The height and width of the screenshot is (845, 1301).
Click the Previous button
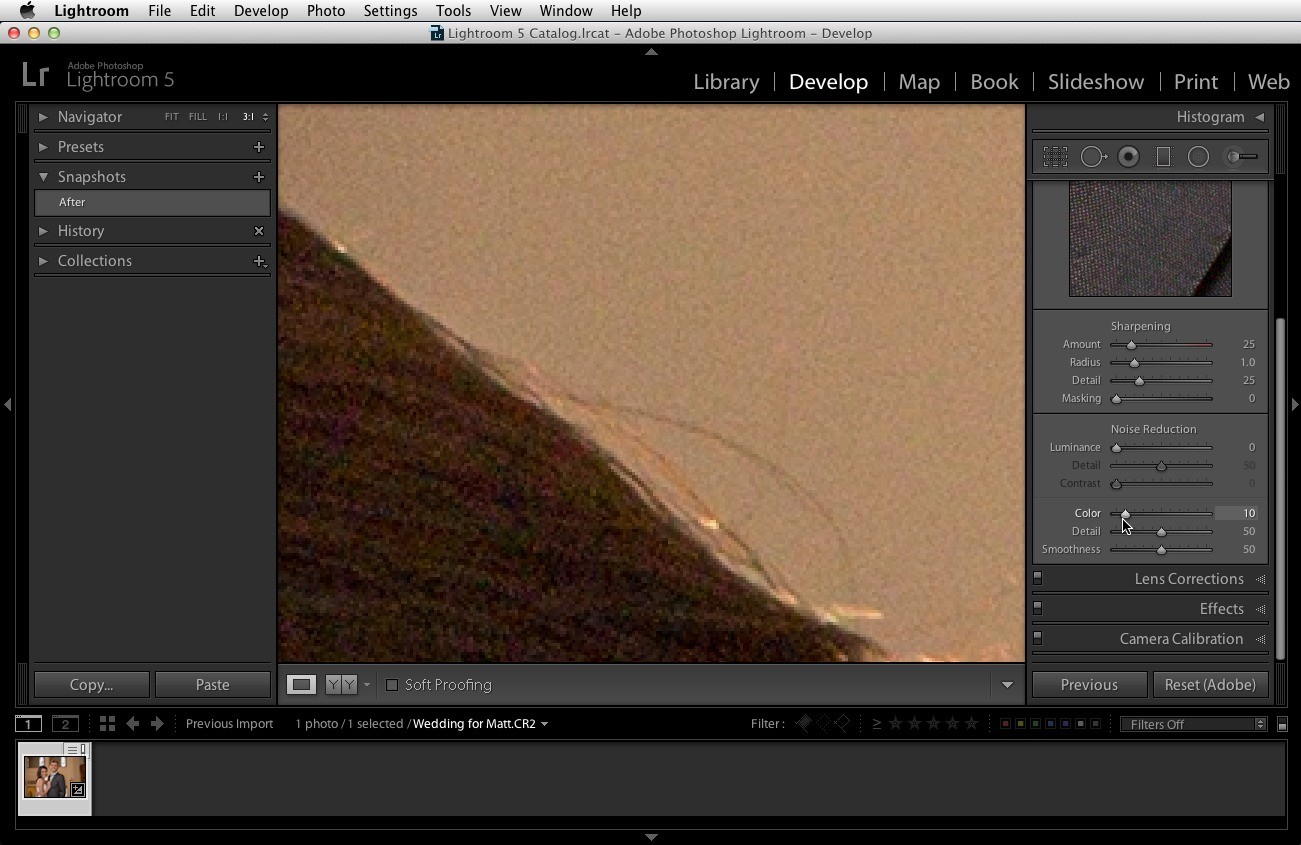pyautogui.click(x=1089, y=685)
